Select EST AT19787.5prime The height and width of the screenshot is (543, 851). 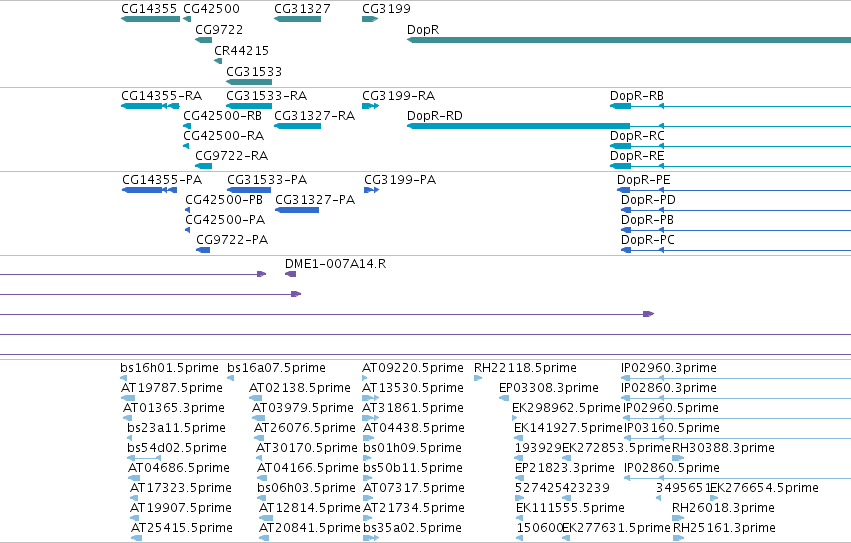tap(128, 398)
